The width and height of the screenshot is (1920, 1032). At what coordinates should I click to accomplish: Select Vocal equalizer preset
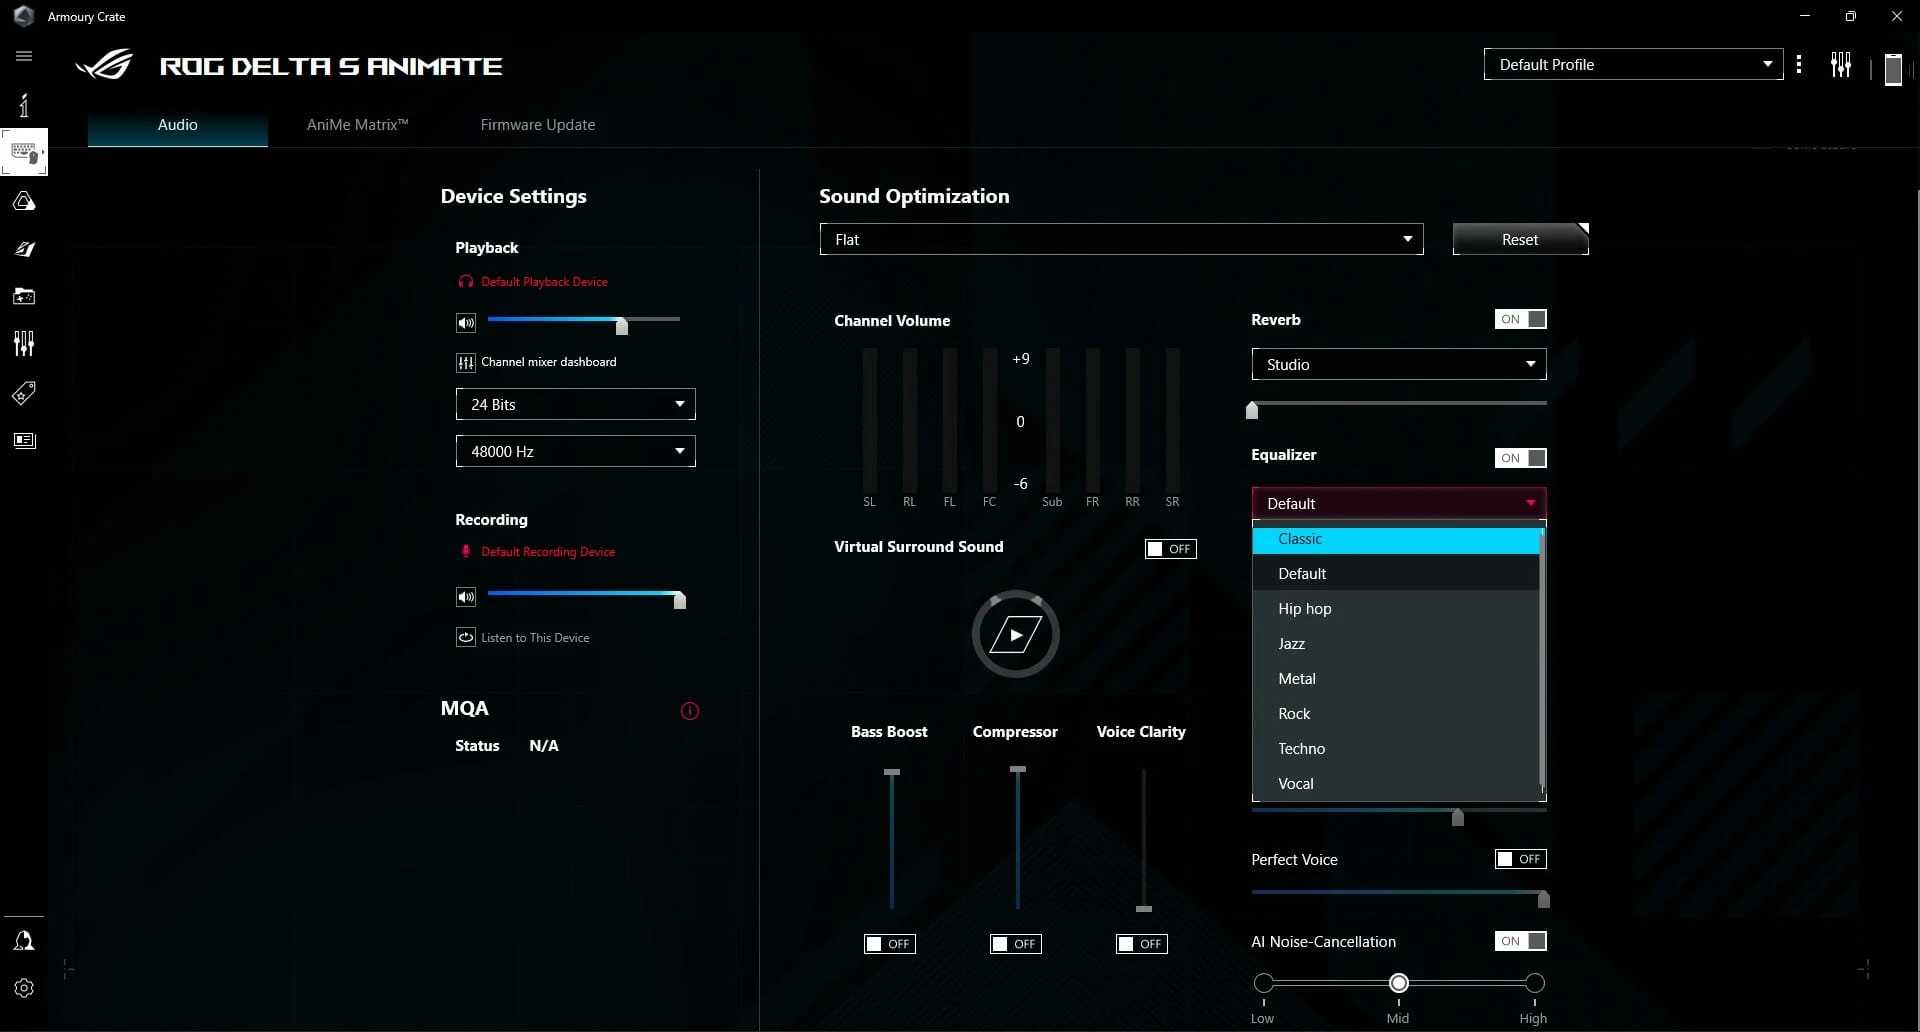[1396, 784]
